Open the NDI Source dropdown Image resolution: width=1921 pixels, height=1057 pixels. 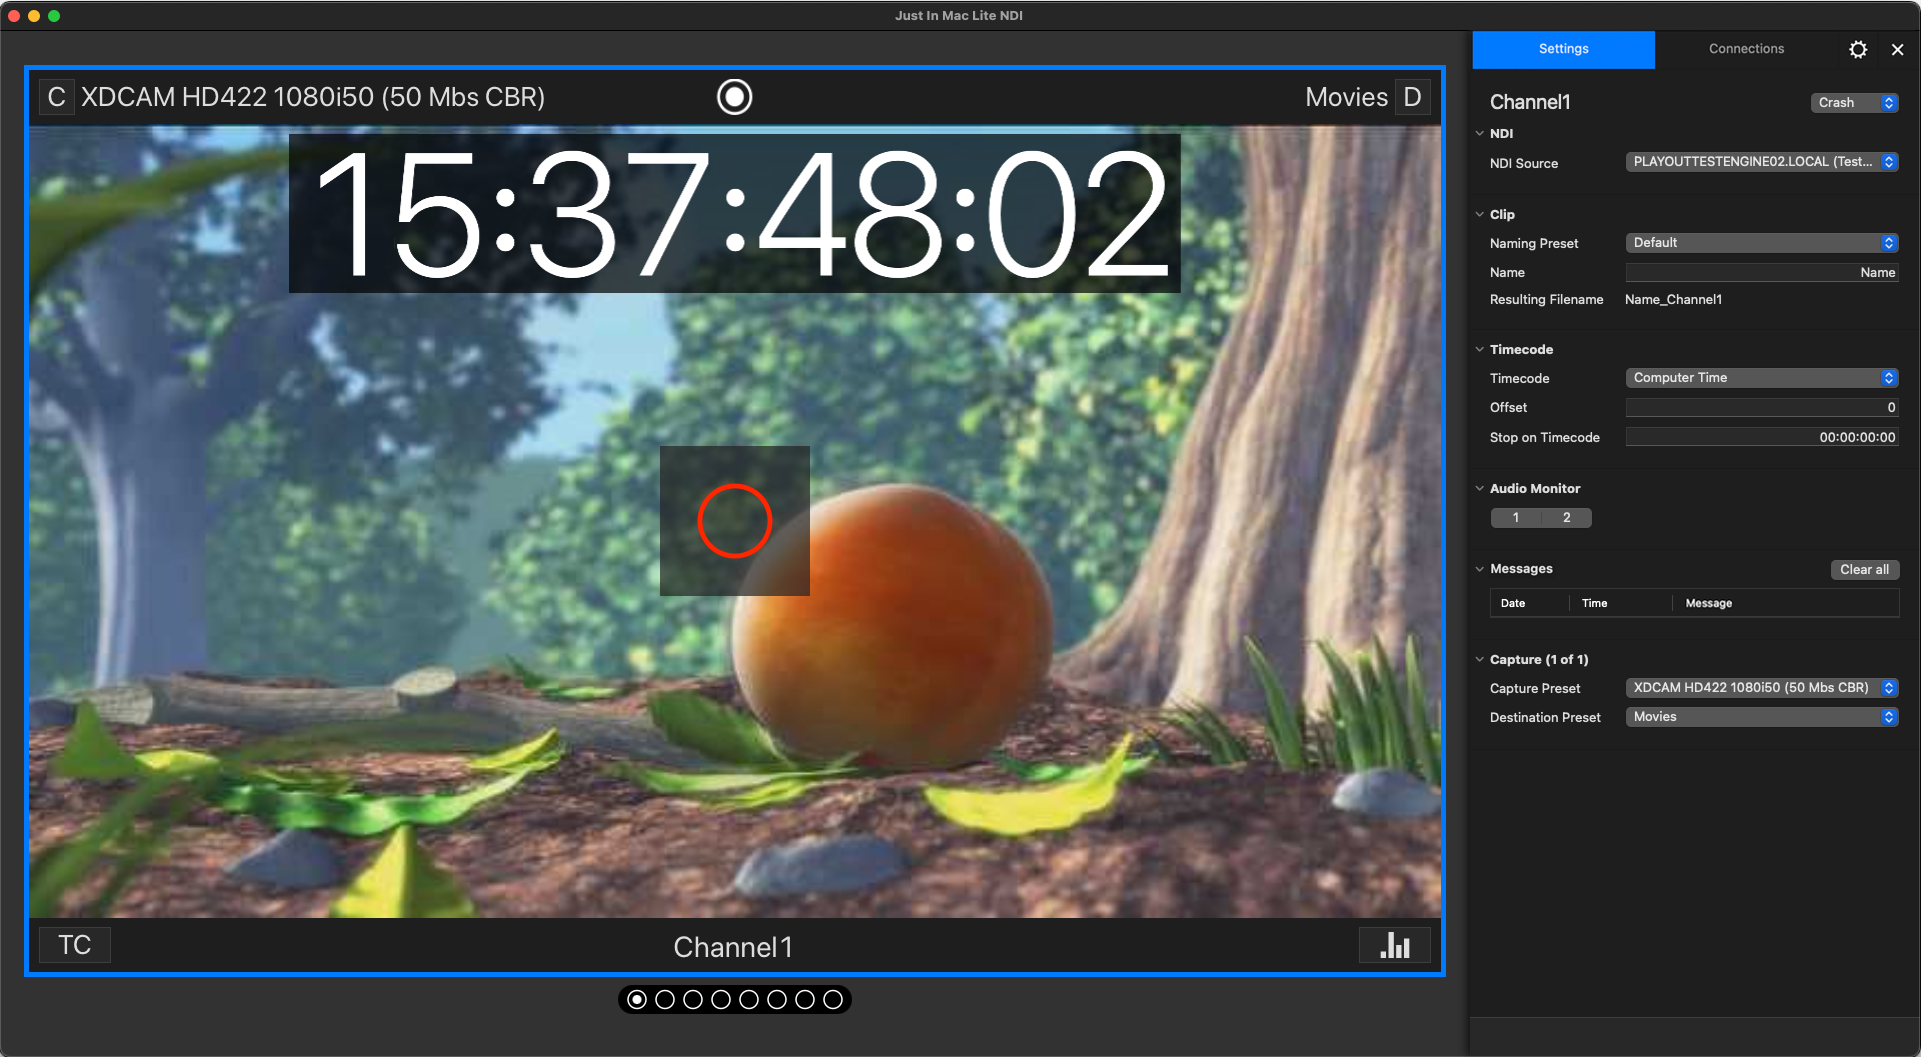(x=1761, y=162)
